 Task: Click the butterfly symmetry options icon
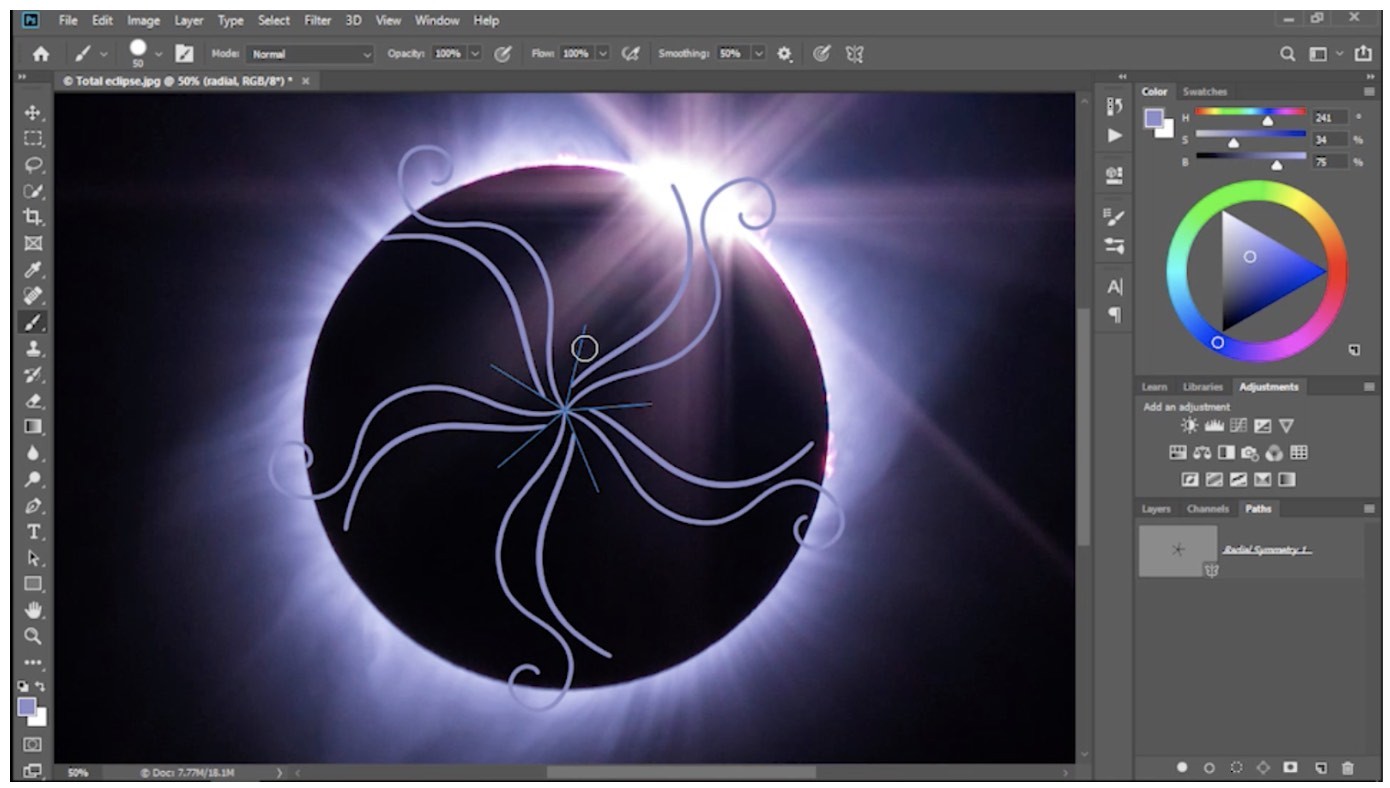point(854,54)
